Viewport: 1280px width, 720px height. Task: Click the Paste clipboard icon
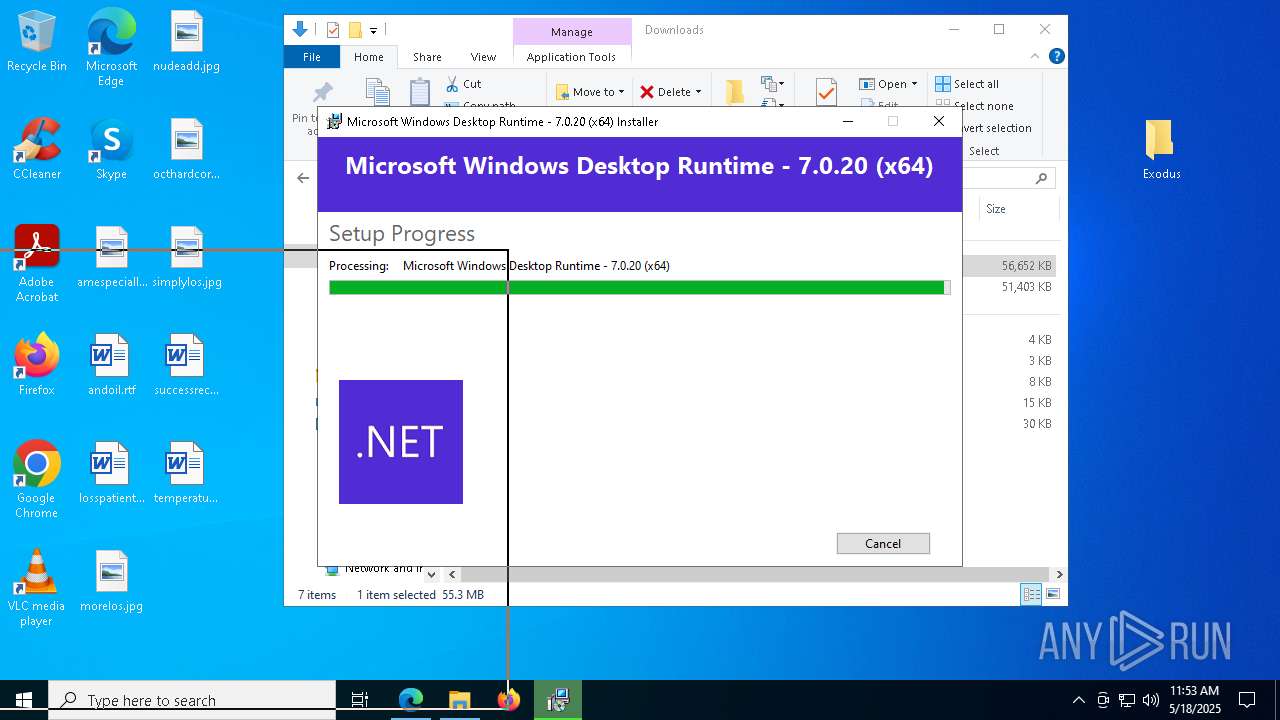click(420, 93)
